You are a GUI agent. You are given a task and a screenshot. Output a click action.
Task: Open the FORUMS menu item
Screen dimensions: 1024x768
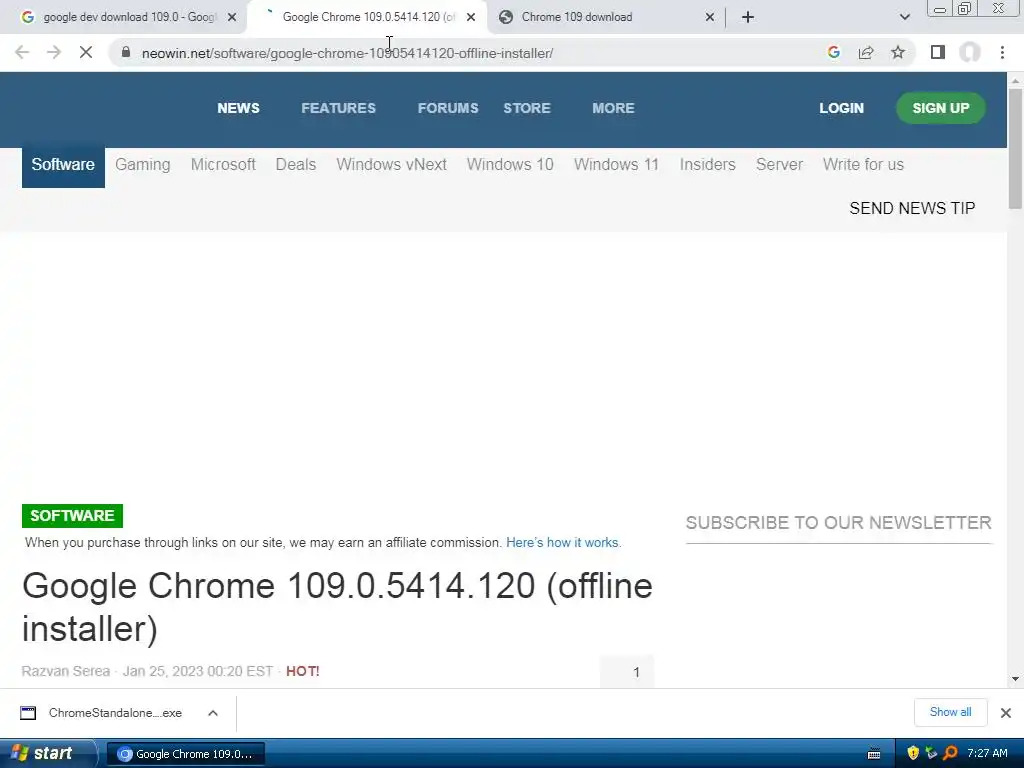448,108
